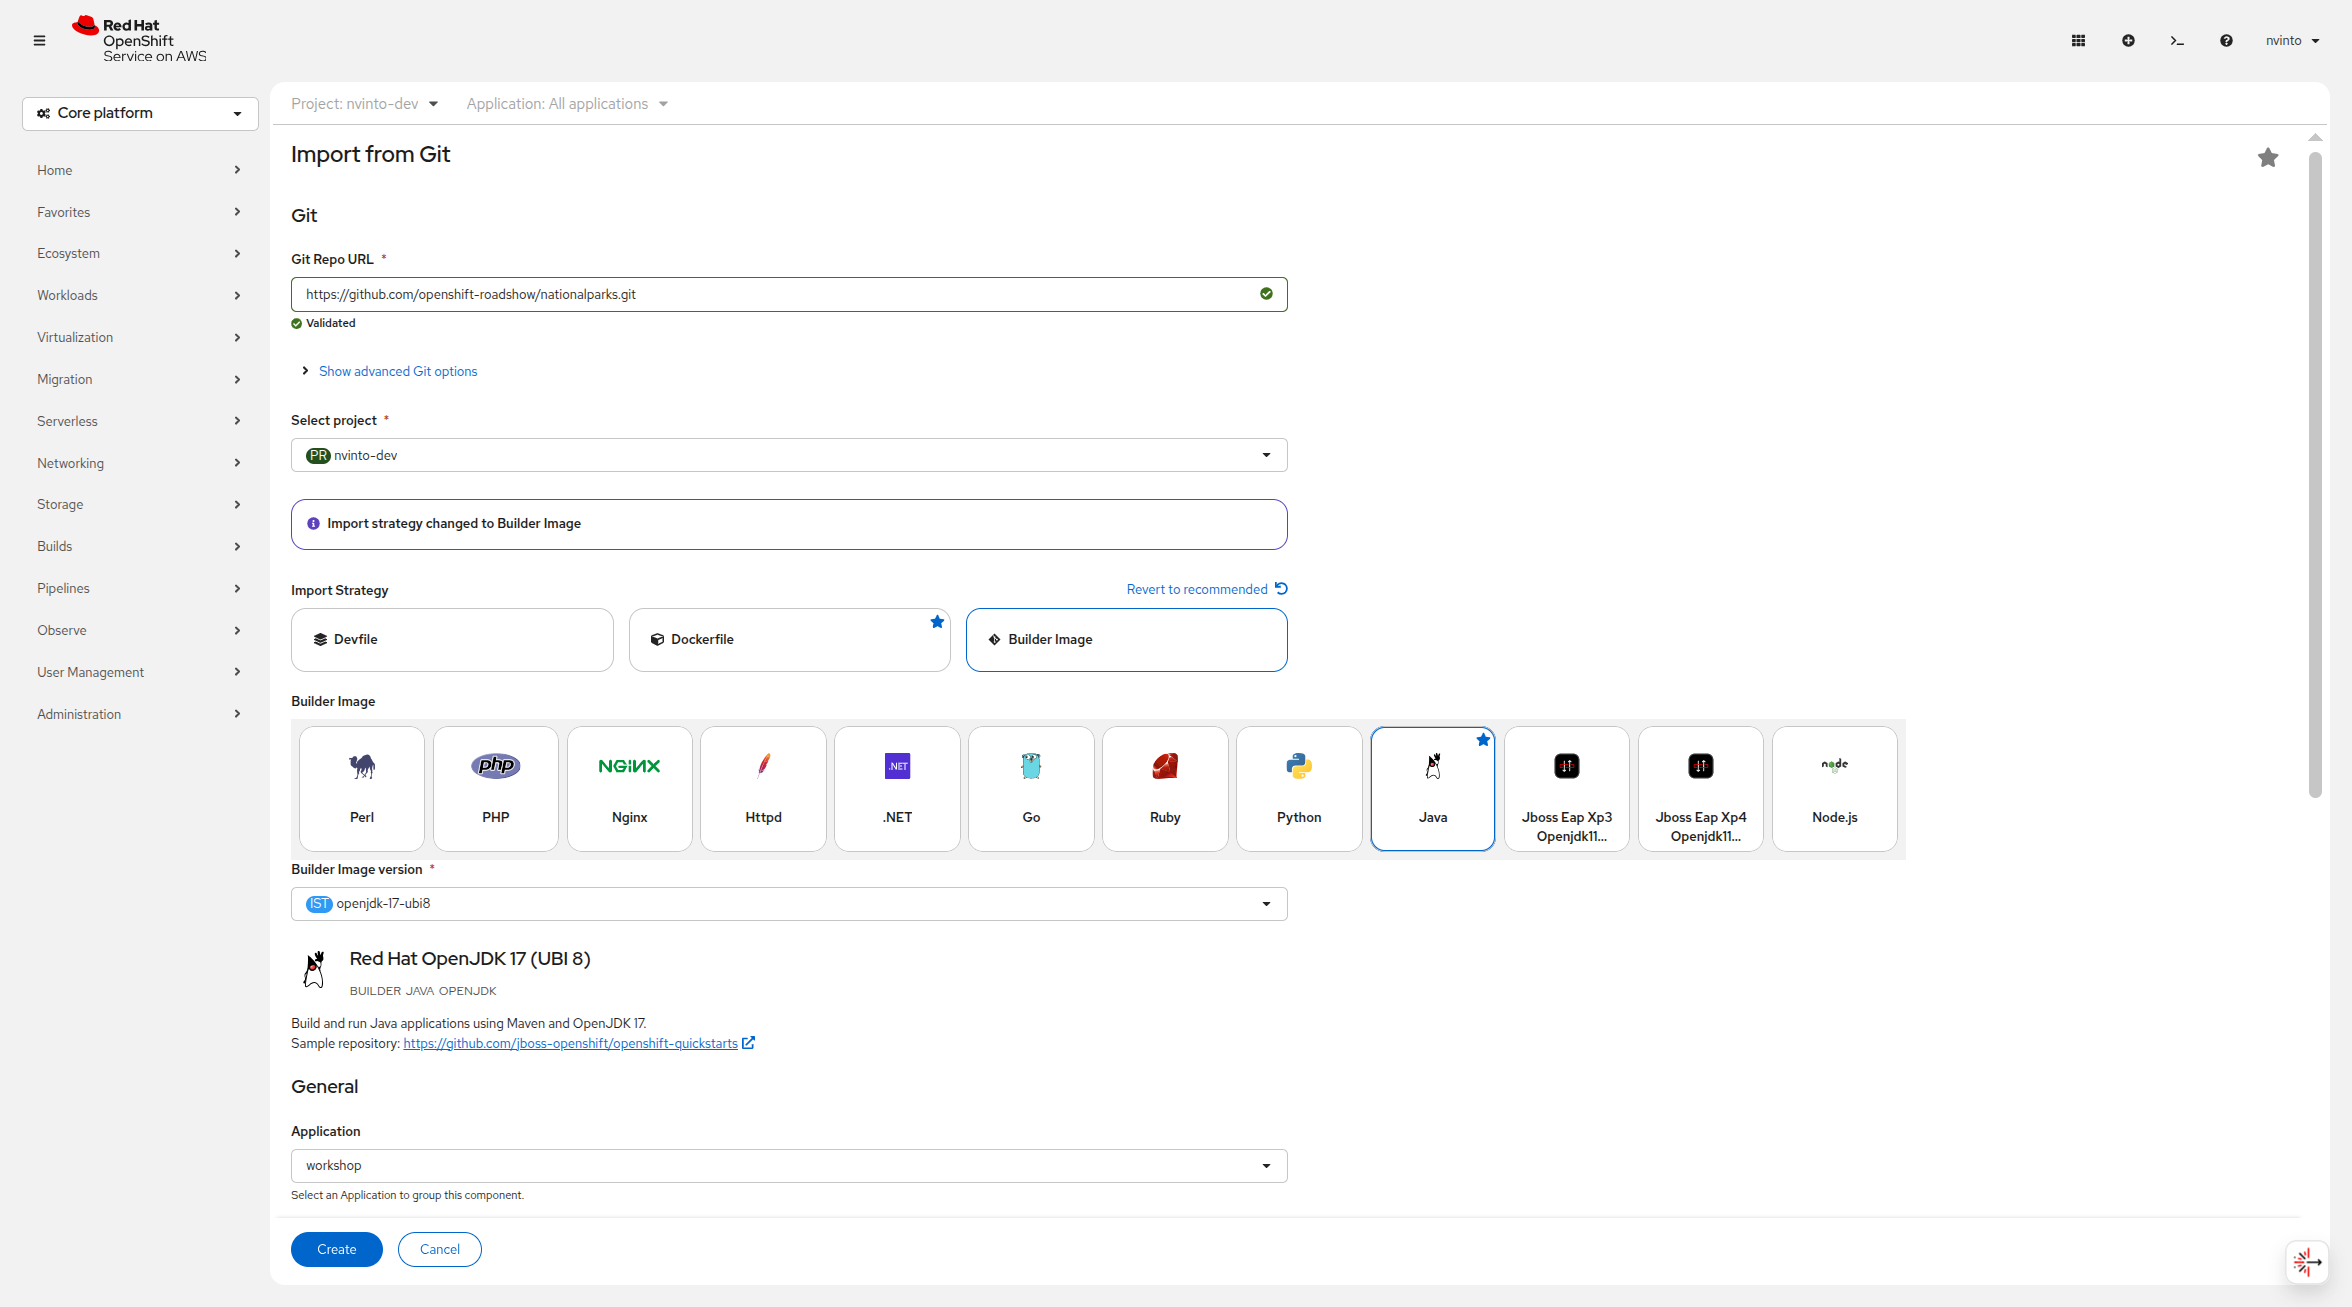Click the Revert to recommended link

coord(1197,589)
